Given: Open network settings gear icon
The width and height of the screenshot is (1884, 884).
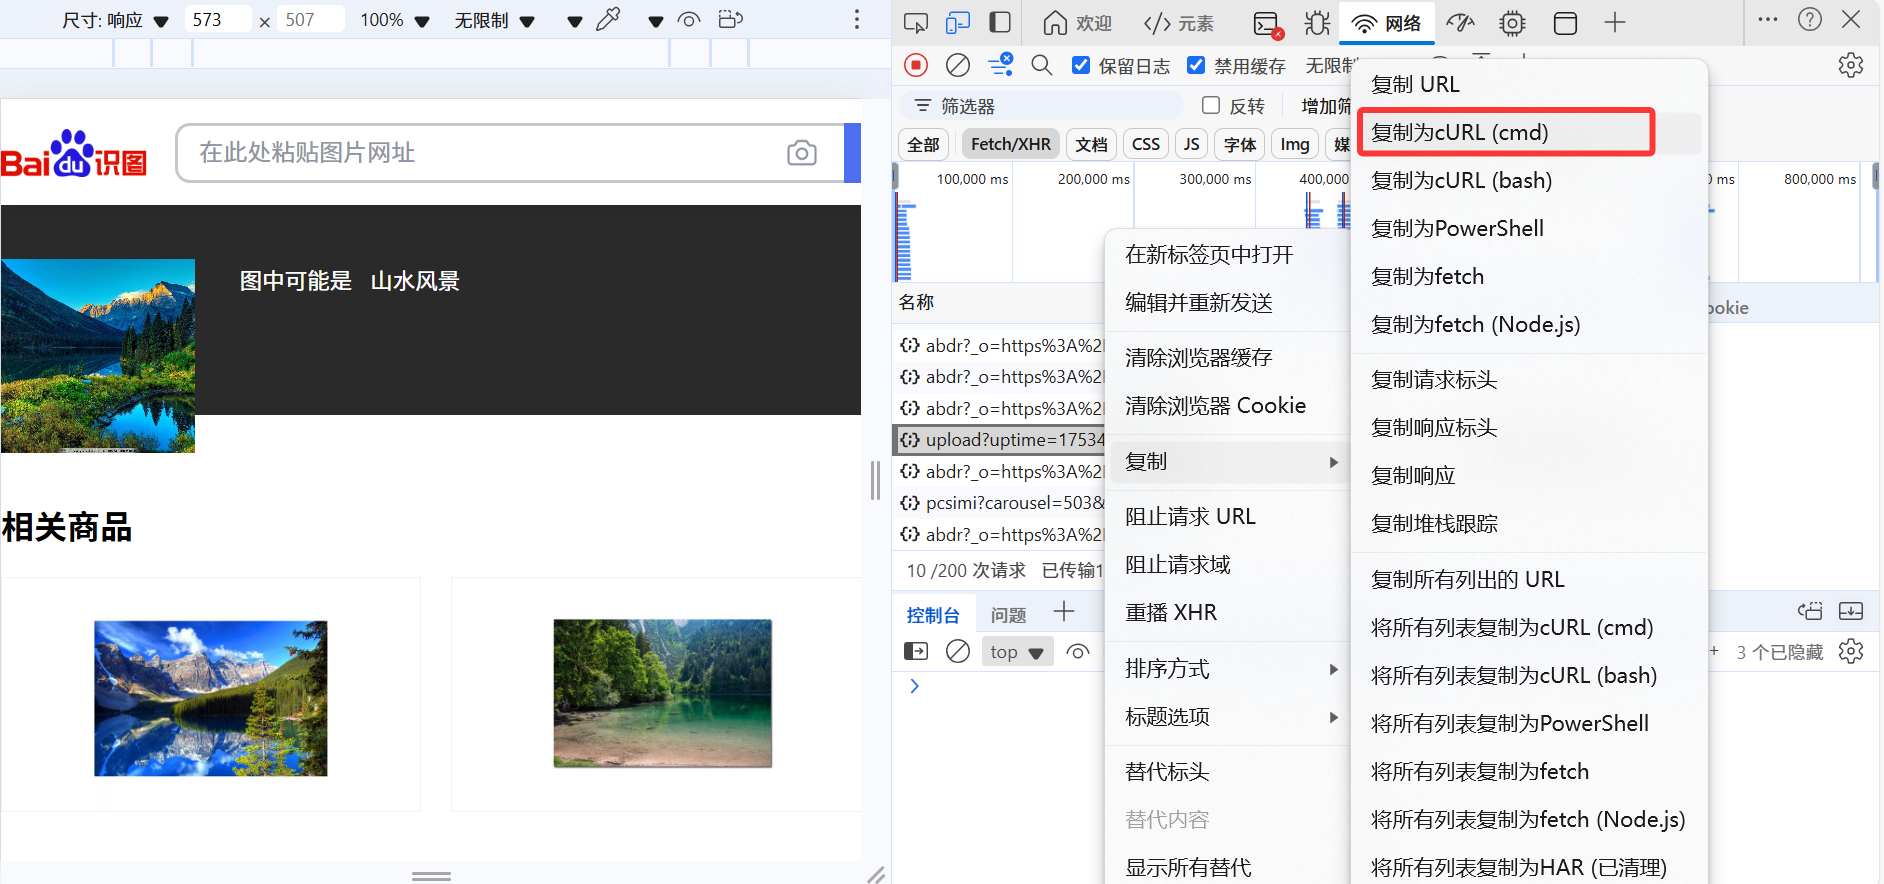Looking at the screenshot, I should [1851, 65].
